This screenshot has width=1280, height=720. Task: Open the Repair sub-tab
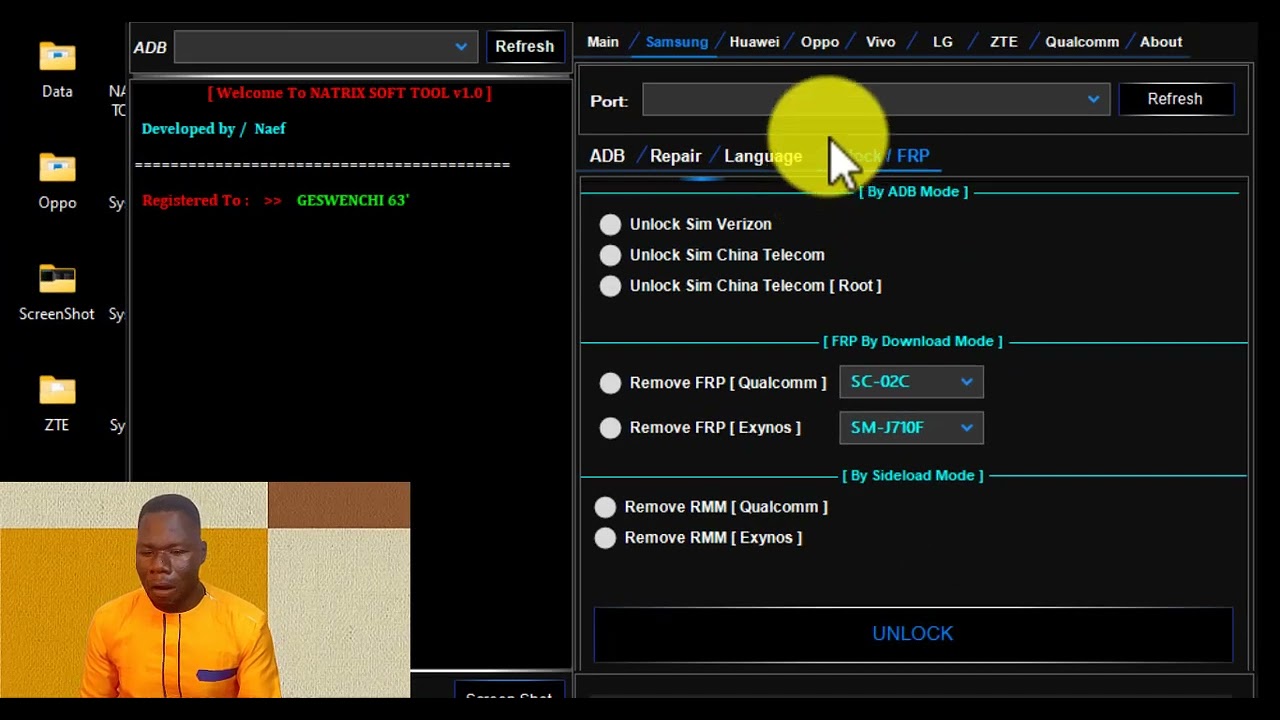(x=676, y=156)
